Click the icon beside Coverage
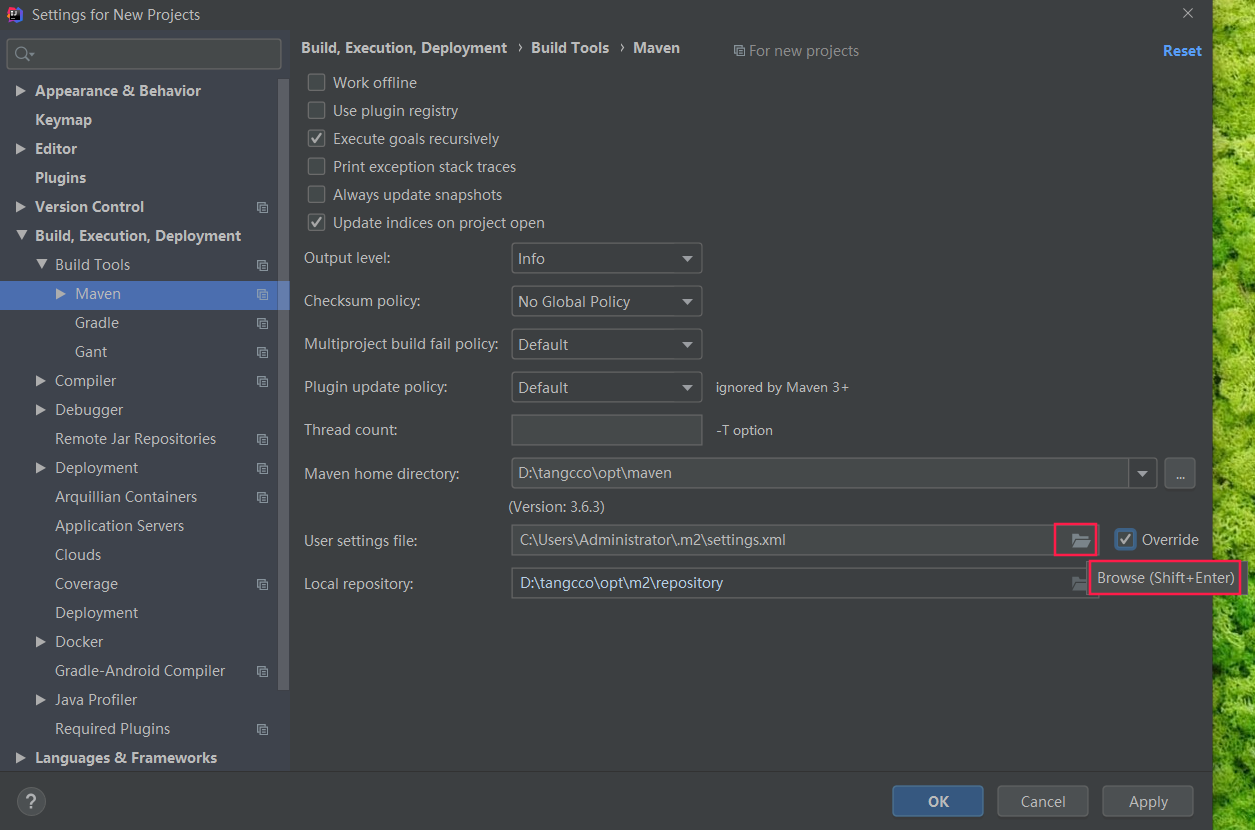 tap(262, 584)
